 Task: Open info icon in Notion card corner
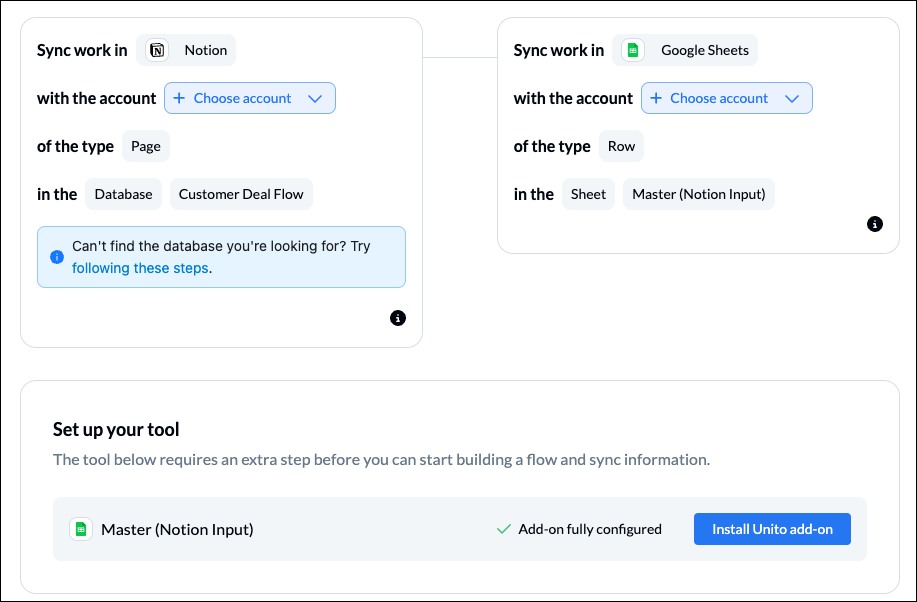point(398,318)
